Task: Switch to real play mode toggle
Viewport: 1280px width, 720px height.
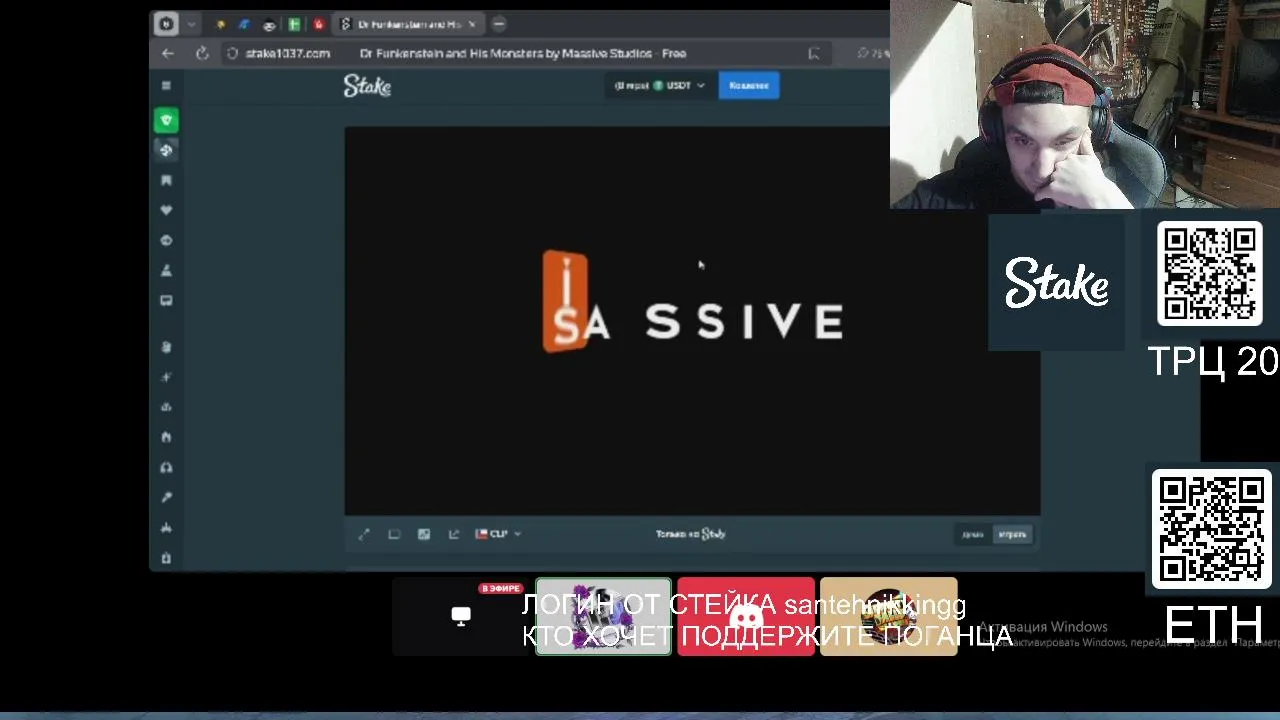Action: (x=1012, y=534)
